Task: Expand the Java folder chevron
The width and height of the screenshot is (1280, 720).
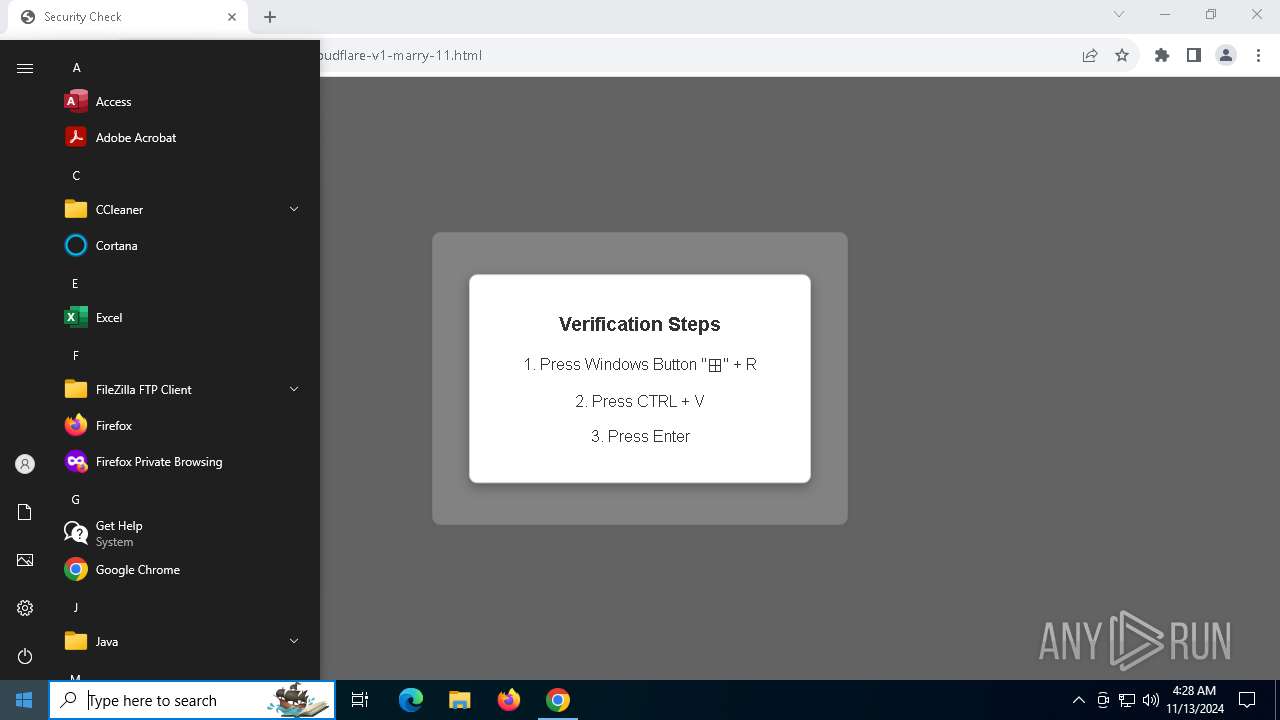Action: pyautogui.click(x=294, y=641)
